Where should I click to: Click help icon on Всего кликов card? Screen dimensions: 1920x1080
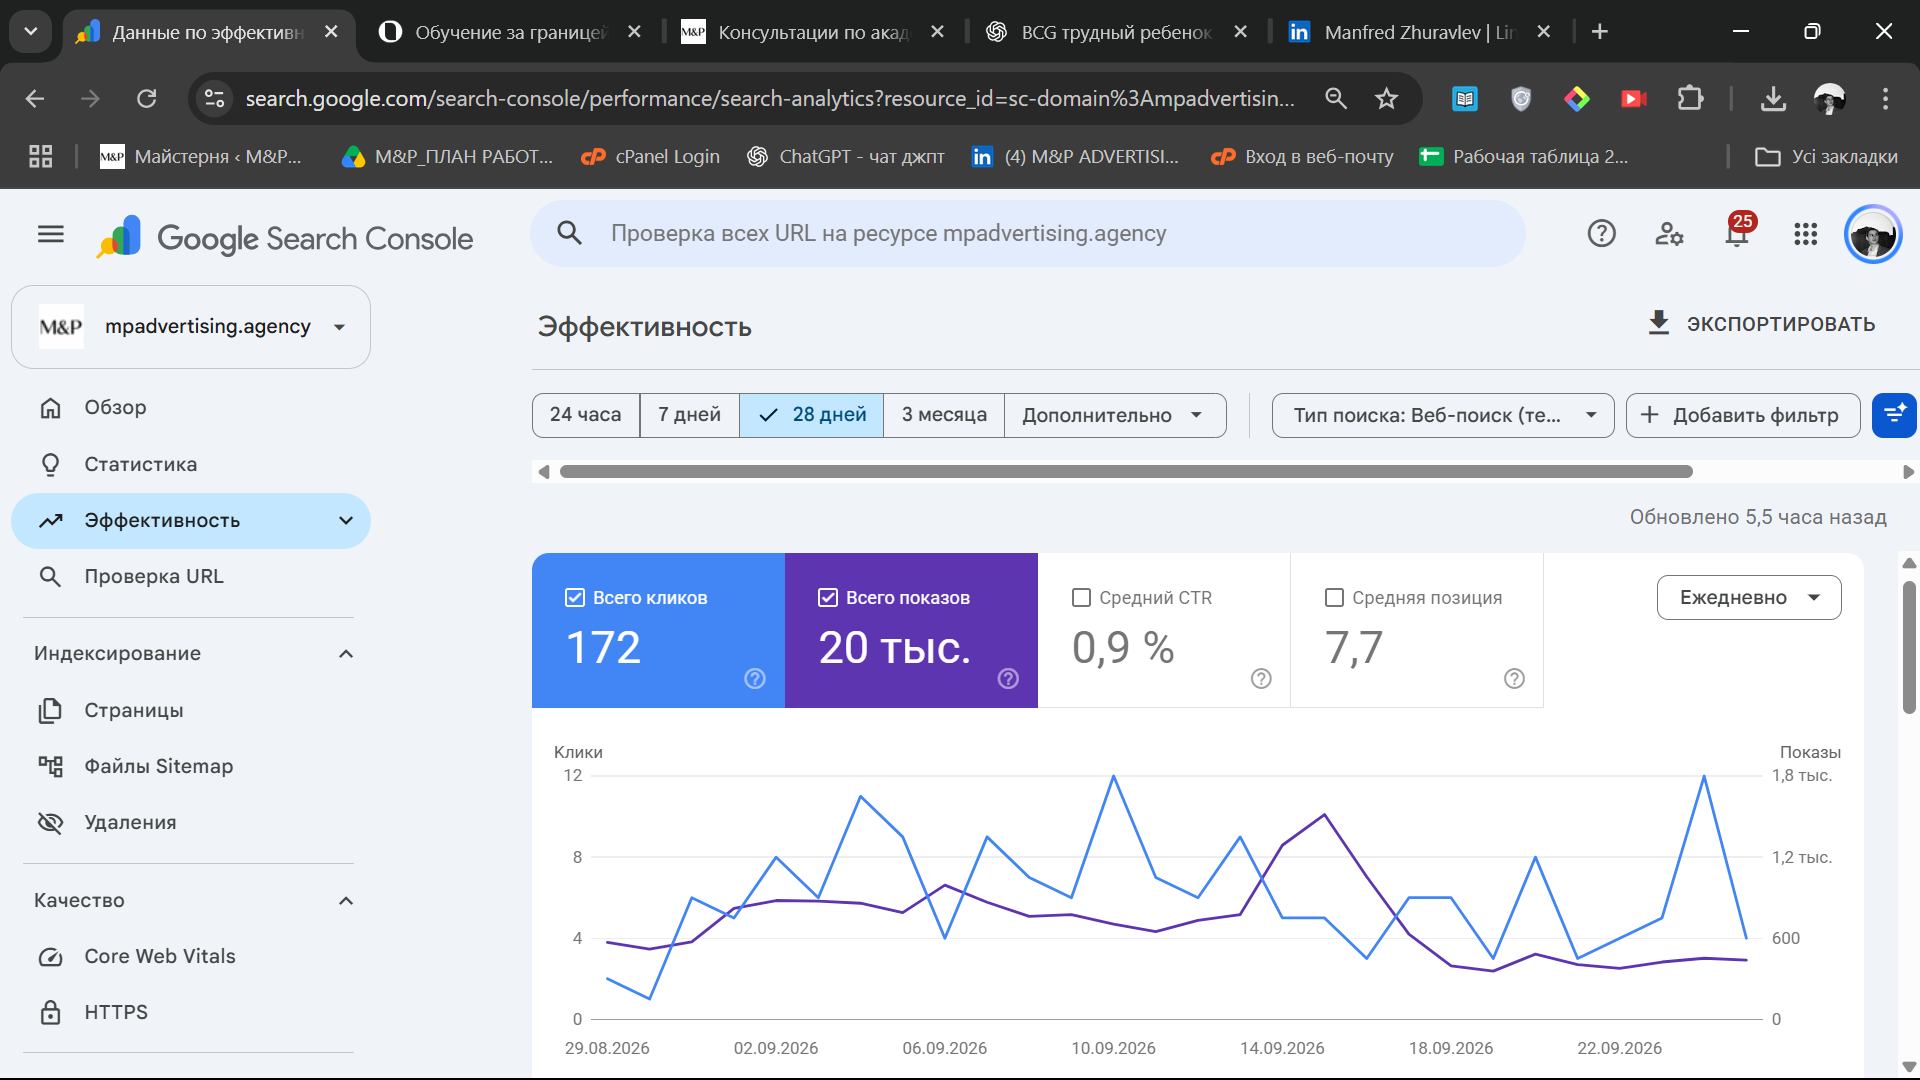coord(755,679)
